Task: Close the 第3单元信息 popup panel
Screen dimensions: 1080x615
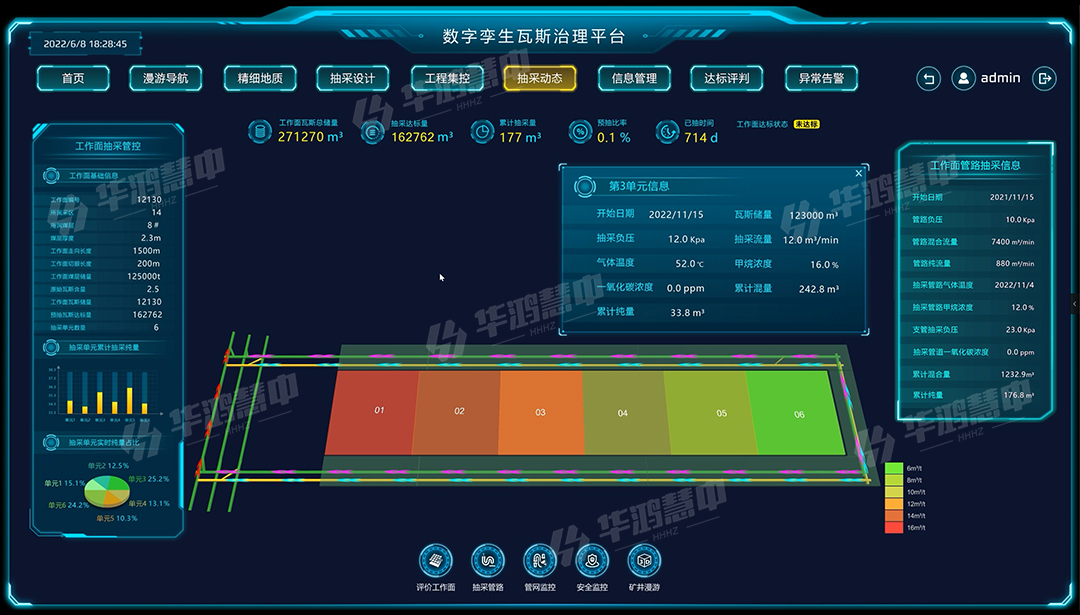Action: (858, 174)
